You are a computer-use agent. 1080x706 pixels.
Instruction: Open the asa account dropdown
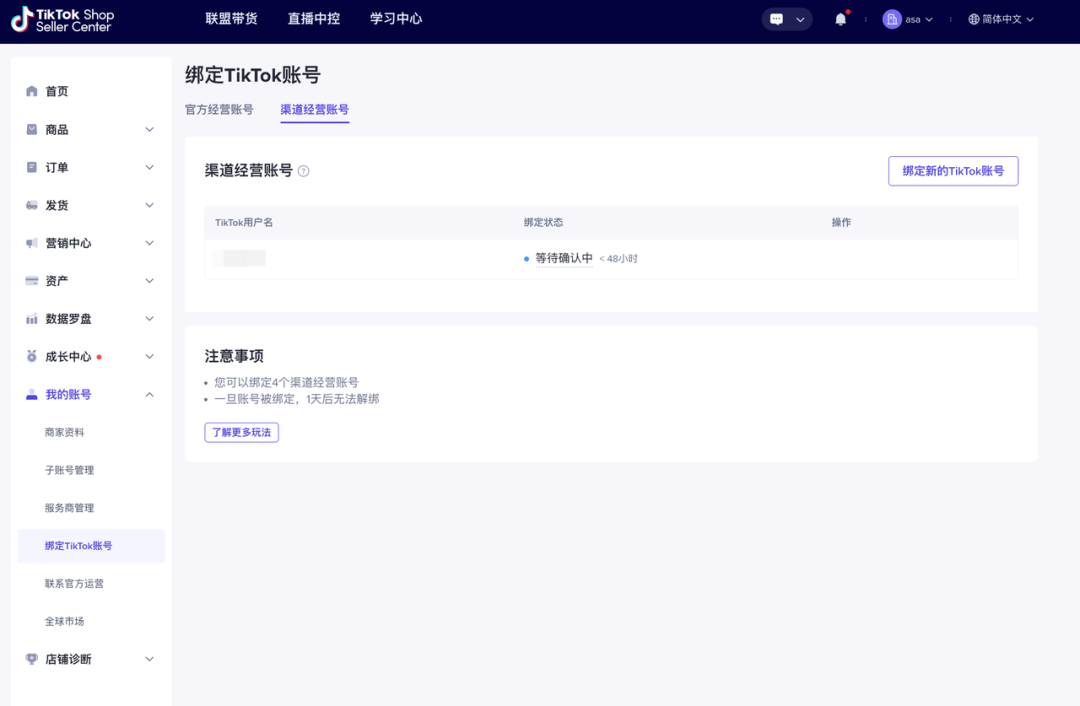point(908,18)
